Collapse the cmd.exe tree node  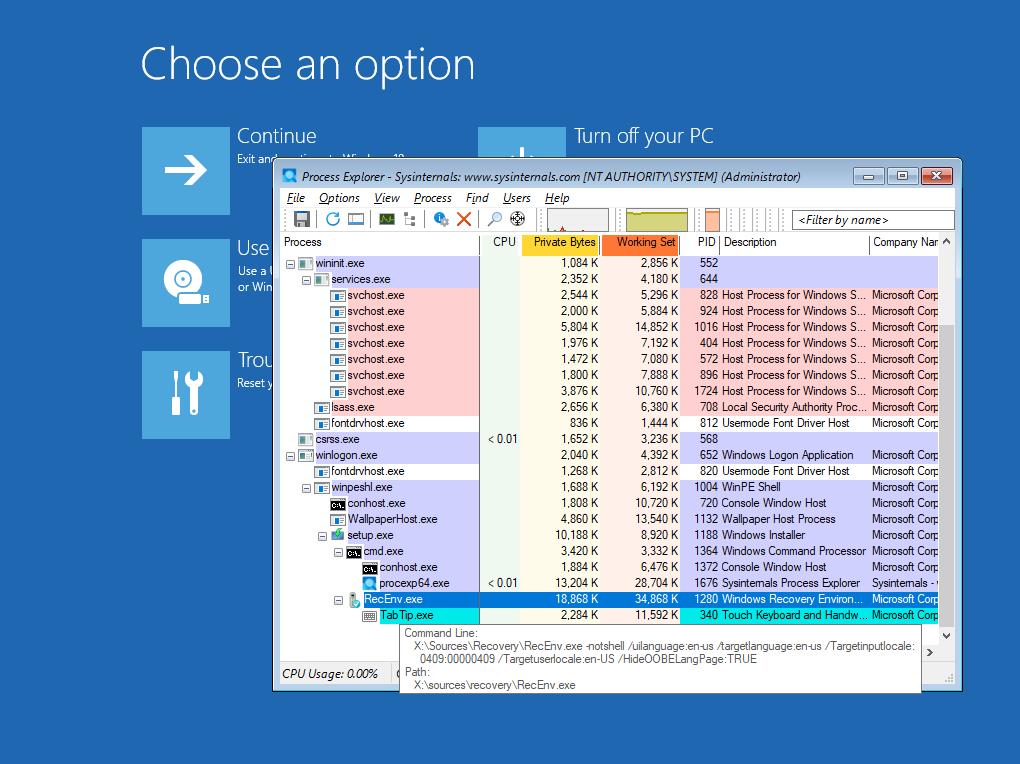[338, 552]
